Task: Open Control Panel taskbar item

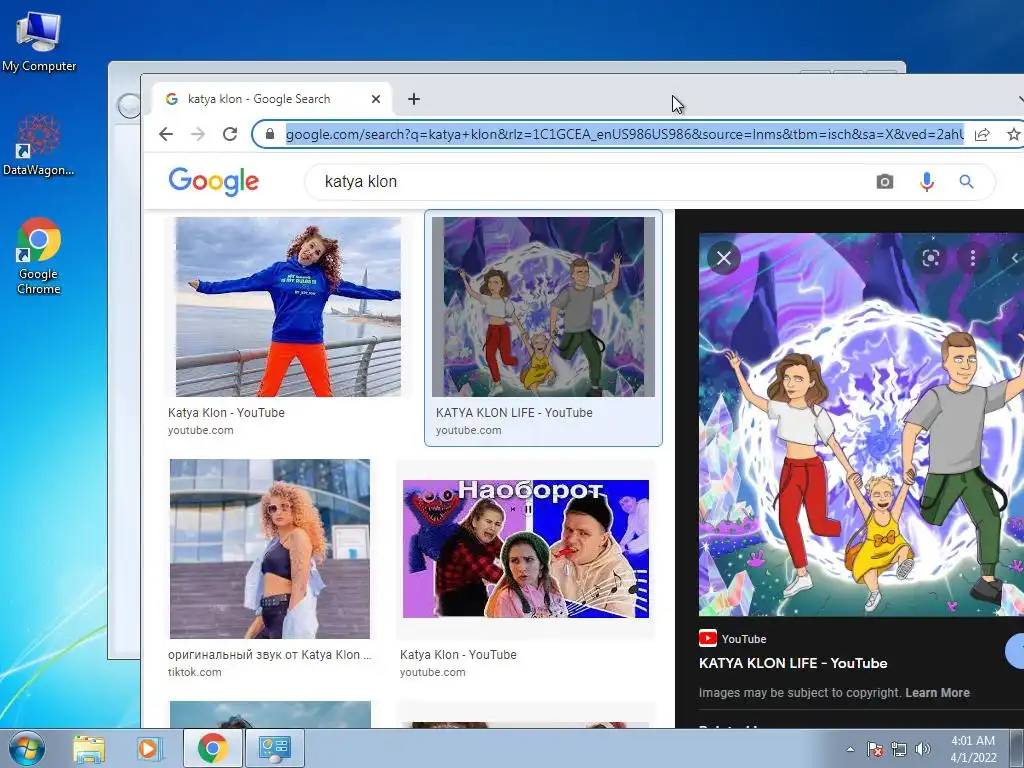Action: 274,748
